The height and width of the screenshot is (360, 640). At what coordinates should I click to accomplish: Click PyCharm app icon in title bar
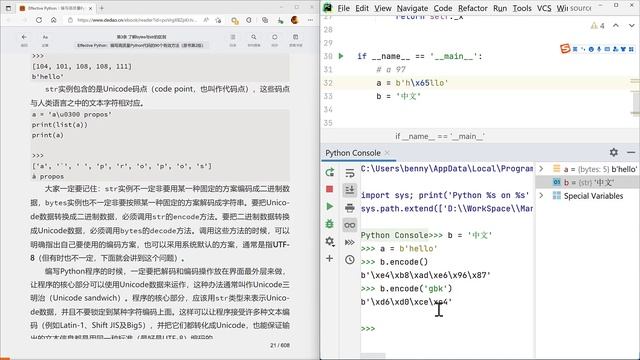(328, 8)
